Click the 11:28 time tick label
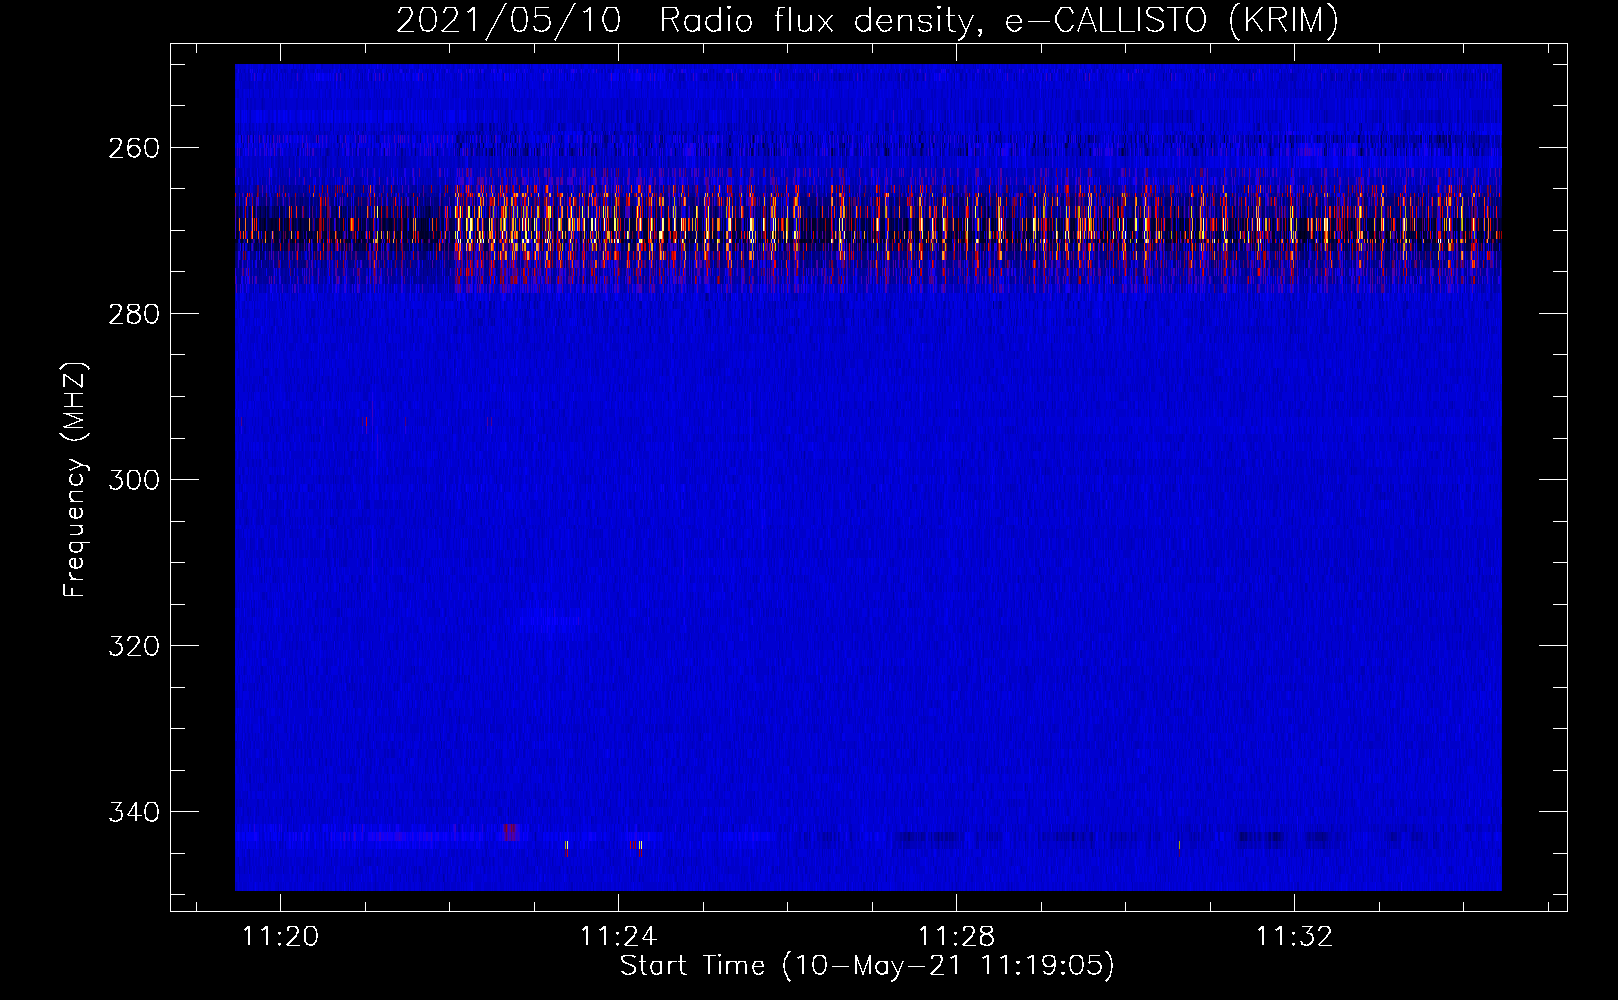Screen dimensions: 1618x1000 coord(957,937)
